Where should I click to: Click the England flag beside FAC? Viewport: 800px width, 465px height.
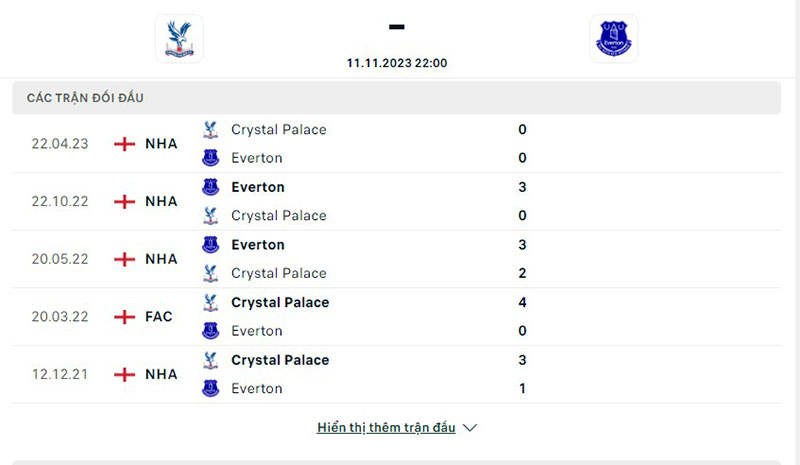125,317
